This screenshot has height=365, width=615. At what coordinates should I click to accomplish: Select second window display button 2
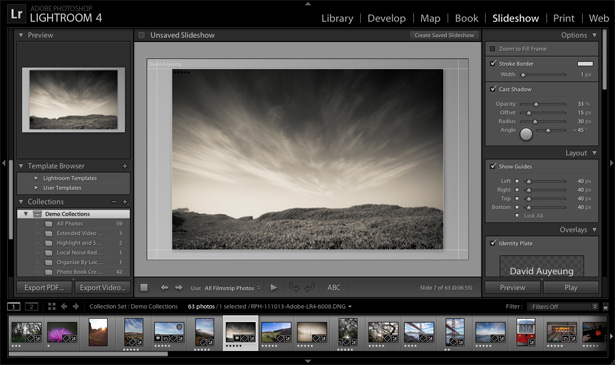pos(32,307)
